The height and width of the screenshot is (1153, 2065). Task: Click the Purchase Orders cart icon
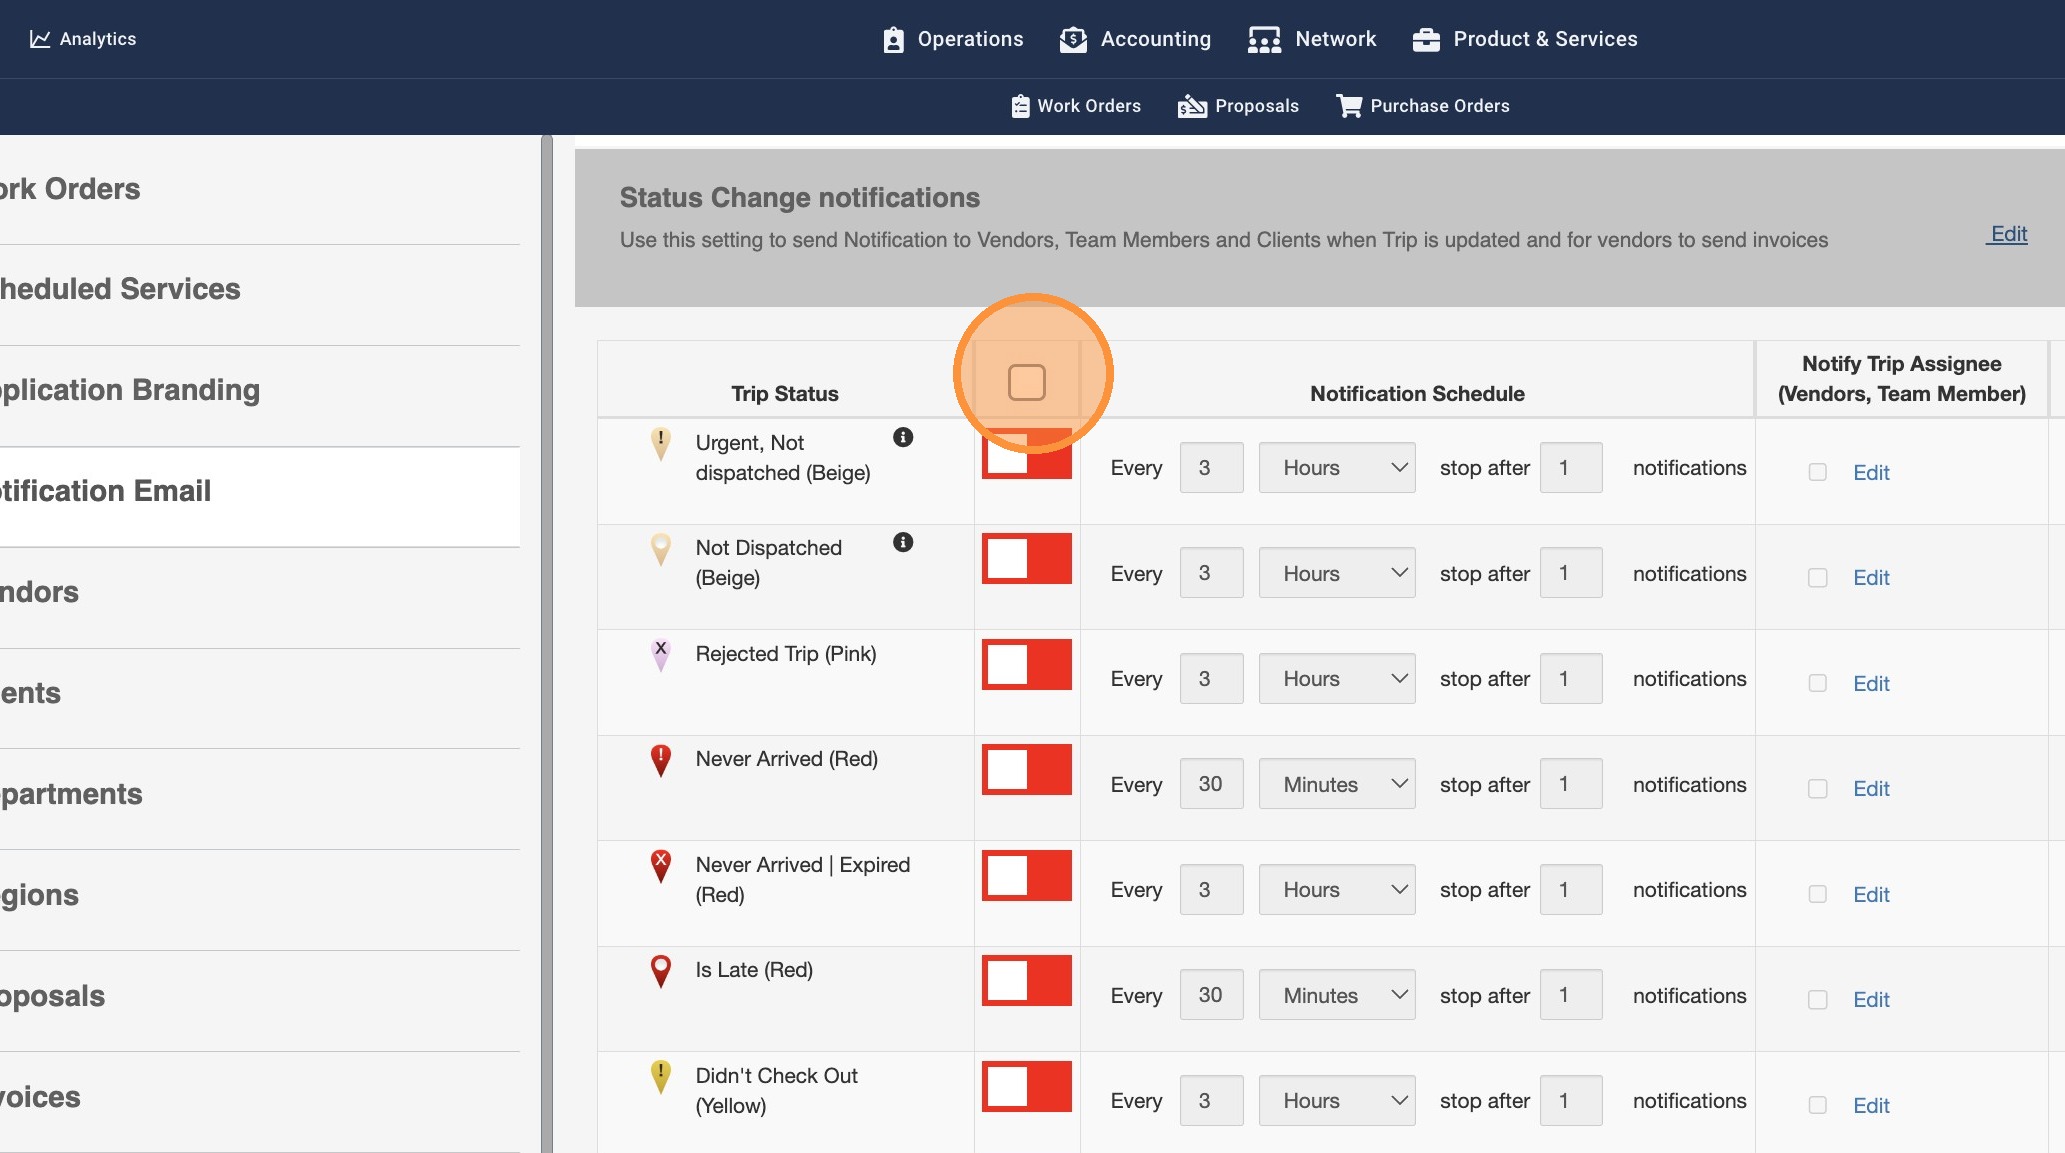click(x=1349, y=106)
